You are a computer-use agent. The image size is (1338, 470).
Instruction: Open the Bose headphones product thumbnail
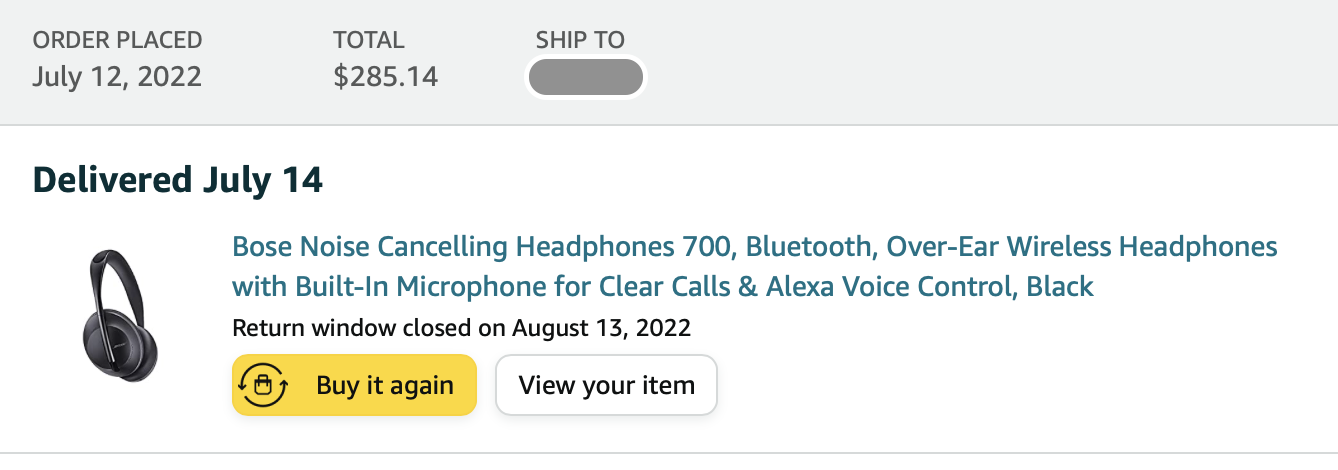click(120, 316)
